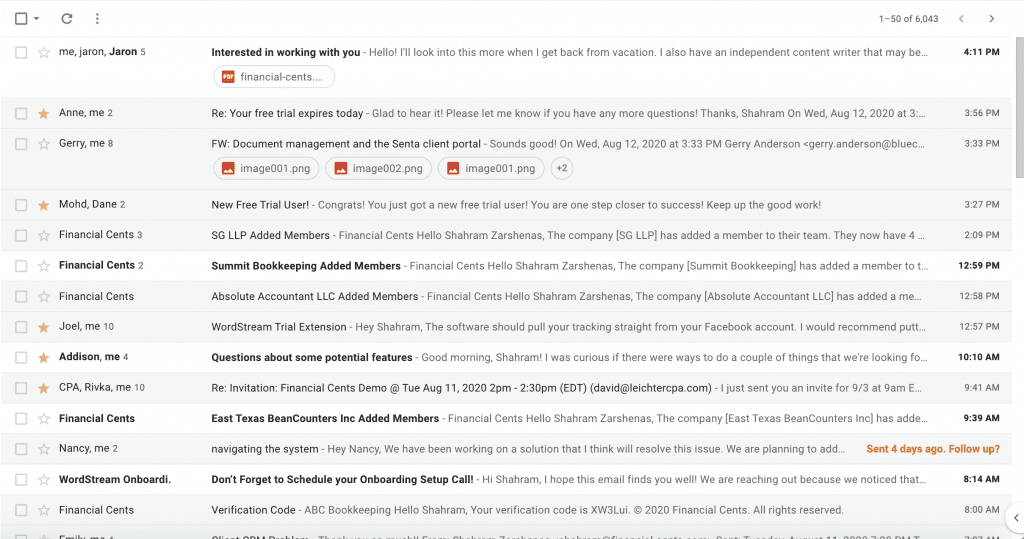1024x539 pixels.
Task: Open the select-all dropdown arrow
Action: click(x=37, y=19)
